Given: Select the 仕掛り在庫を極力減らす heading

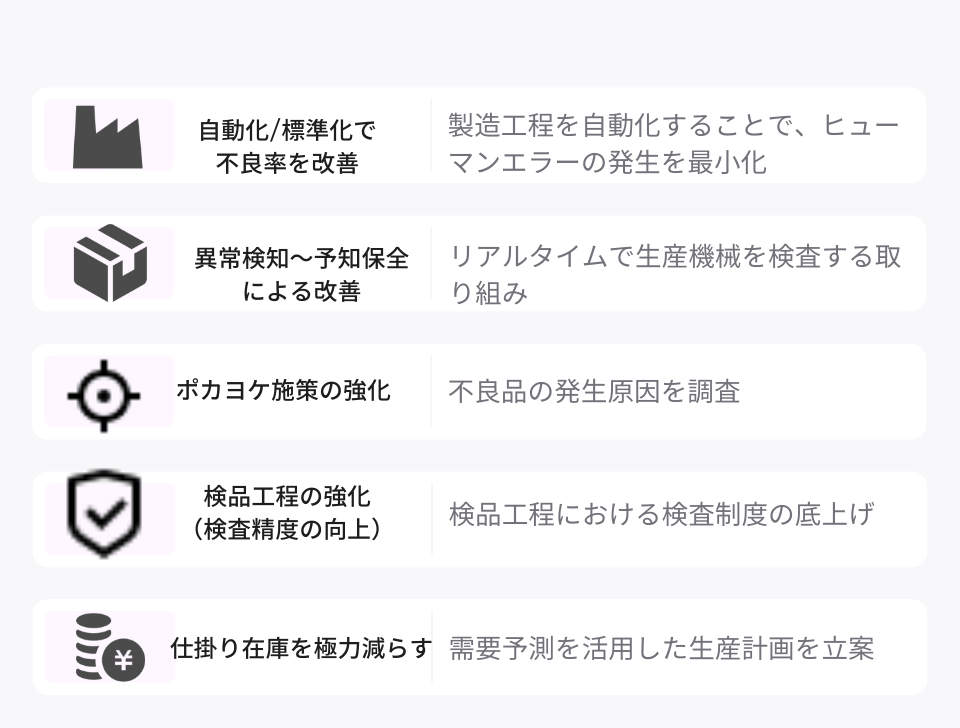Looking at the screenshot, I should [x=301, y=648].
